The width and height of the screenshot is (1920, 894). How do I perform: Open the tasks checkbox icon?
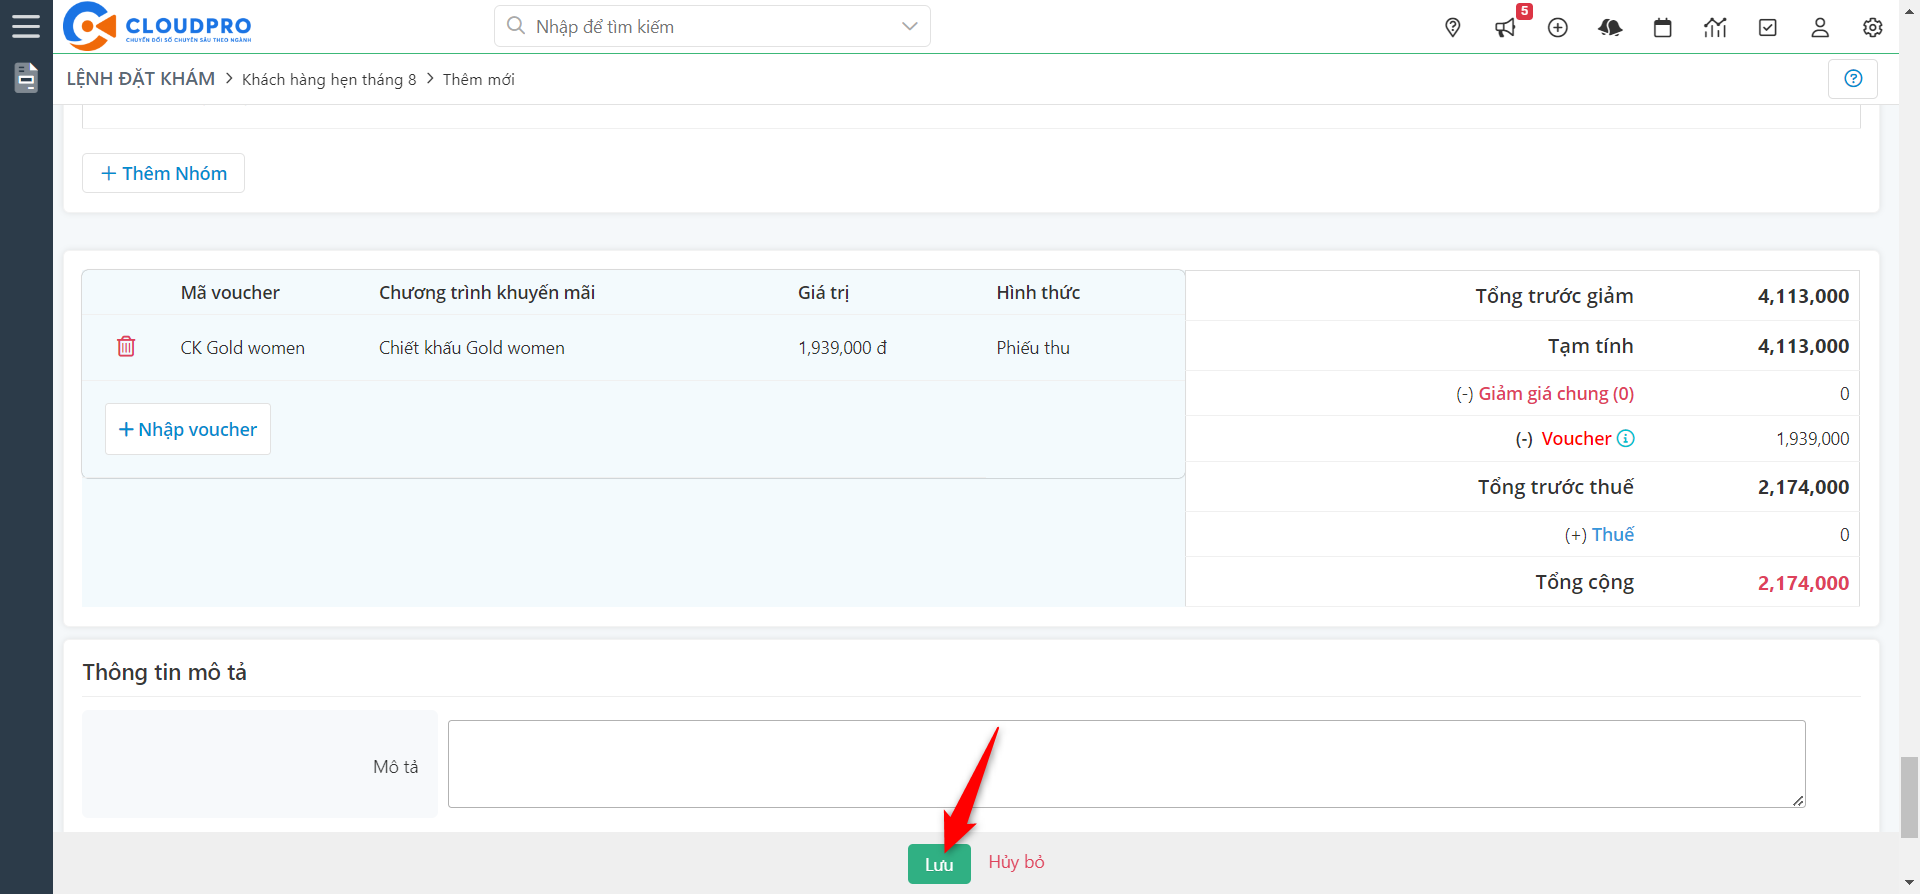1768,28
